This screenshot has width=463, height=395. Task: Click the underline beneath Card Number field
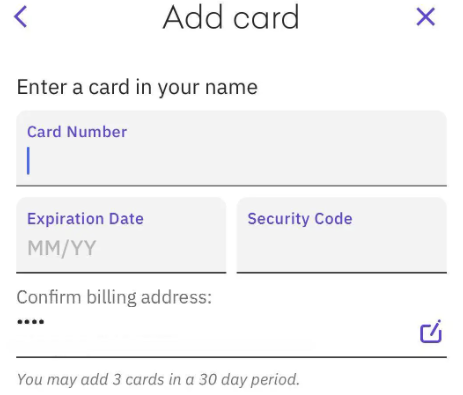tap(231, 186)
